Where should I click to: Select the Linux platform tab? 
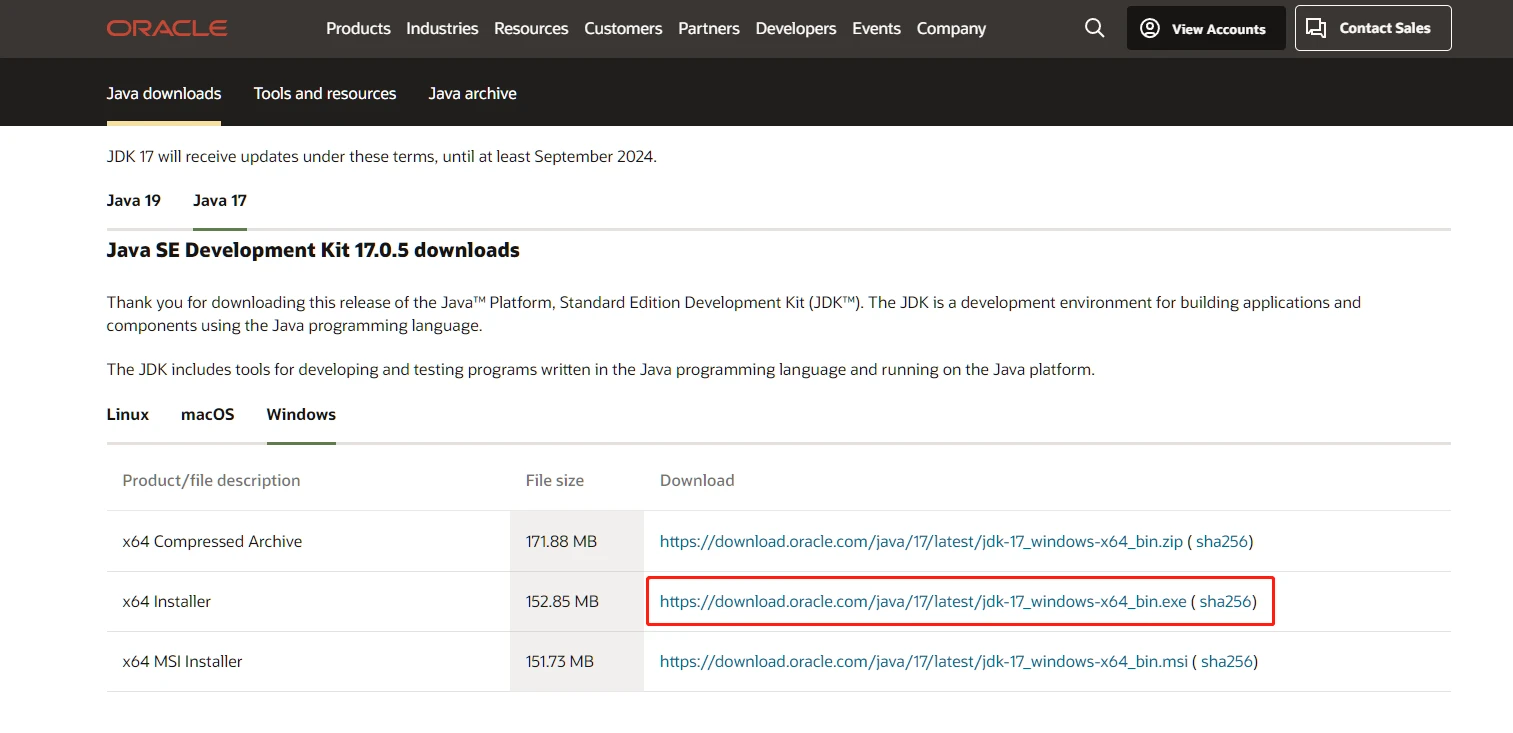tap(128, 414)
